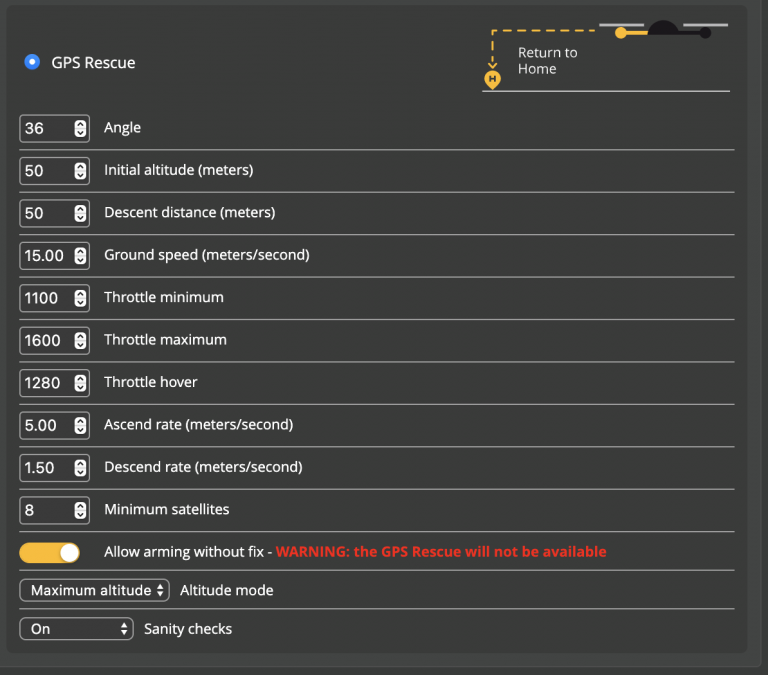Click the Initial altitude stepper arrows
Image resolution: width=768 pixels, height=675 pixels.
pos(80,171)
